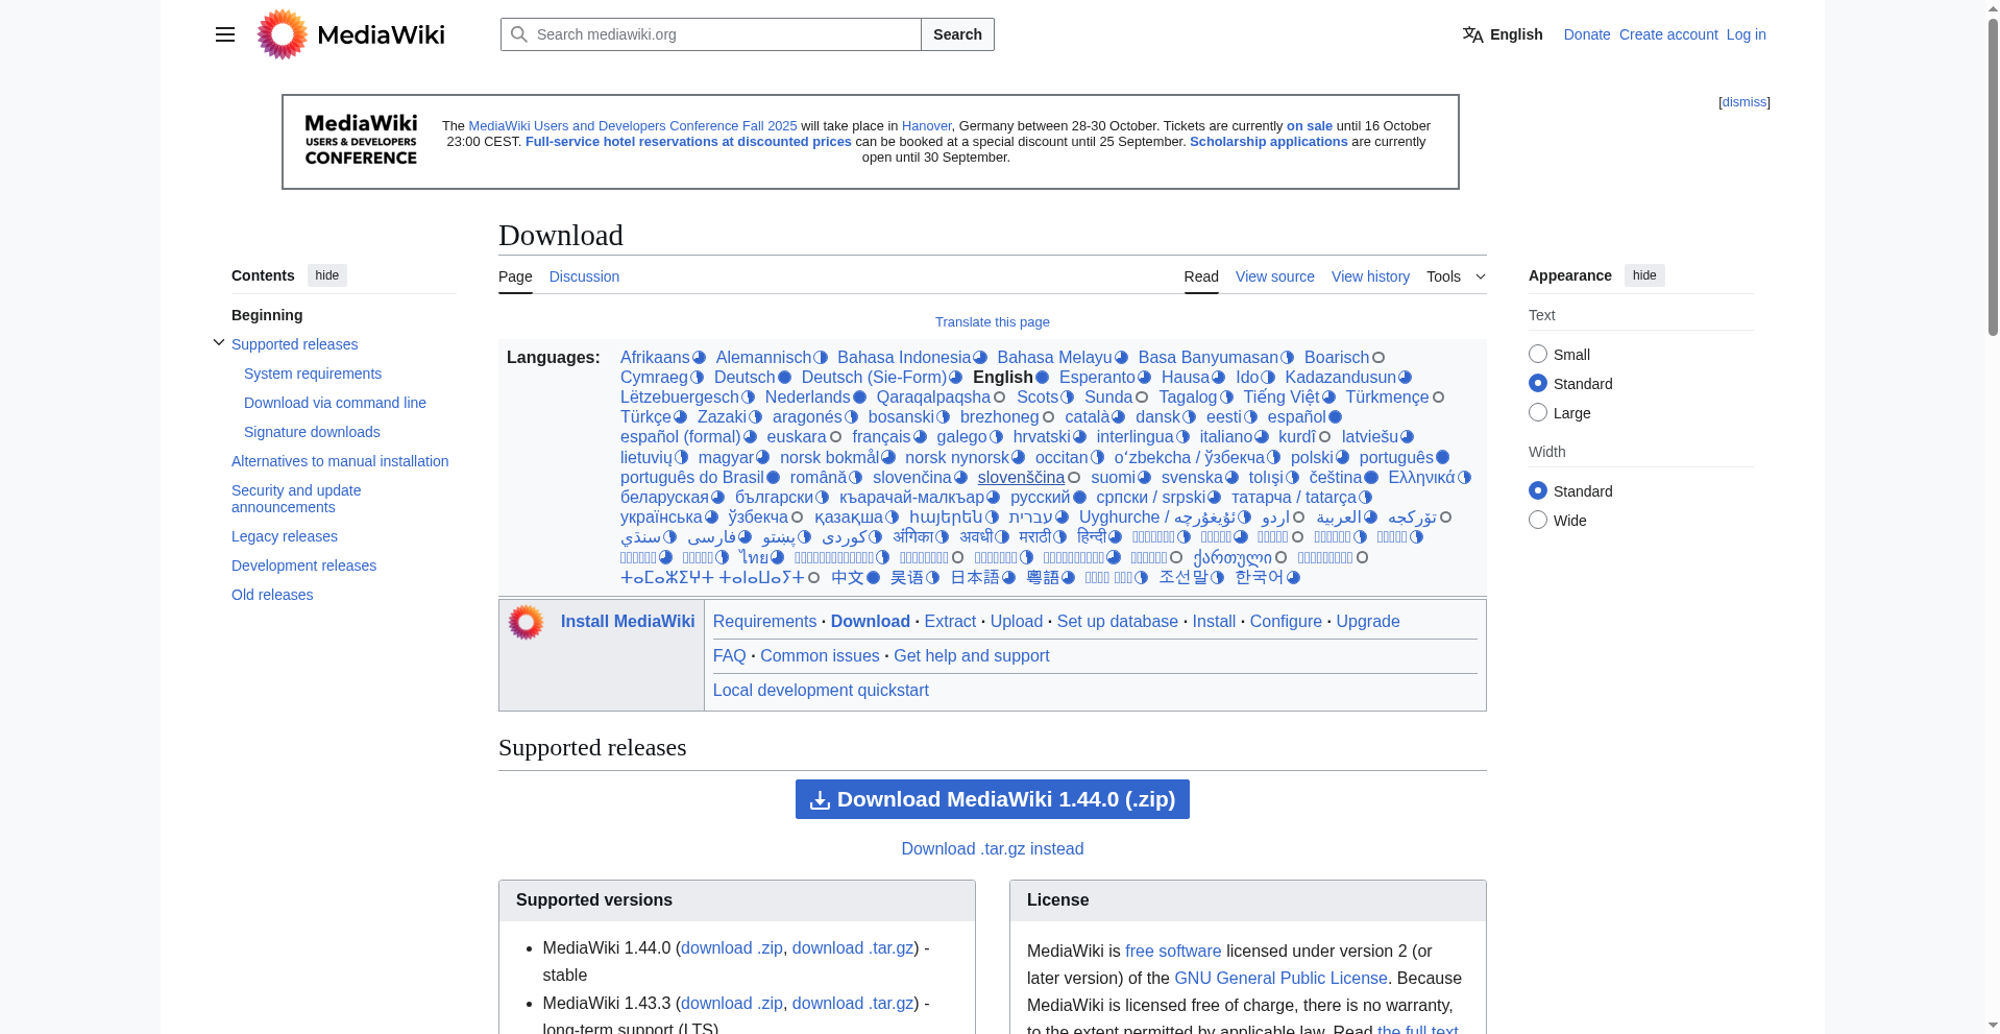
Task: Open the hamburger main menu icon
Action: [225, 34]
